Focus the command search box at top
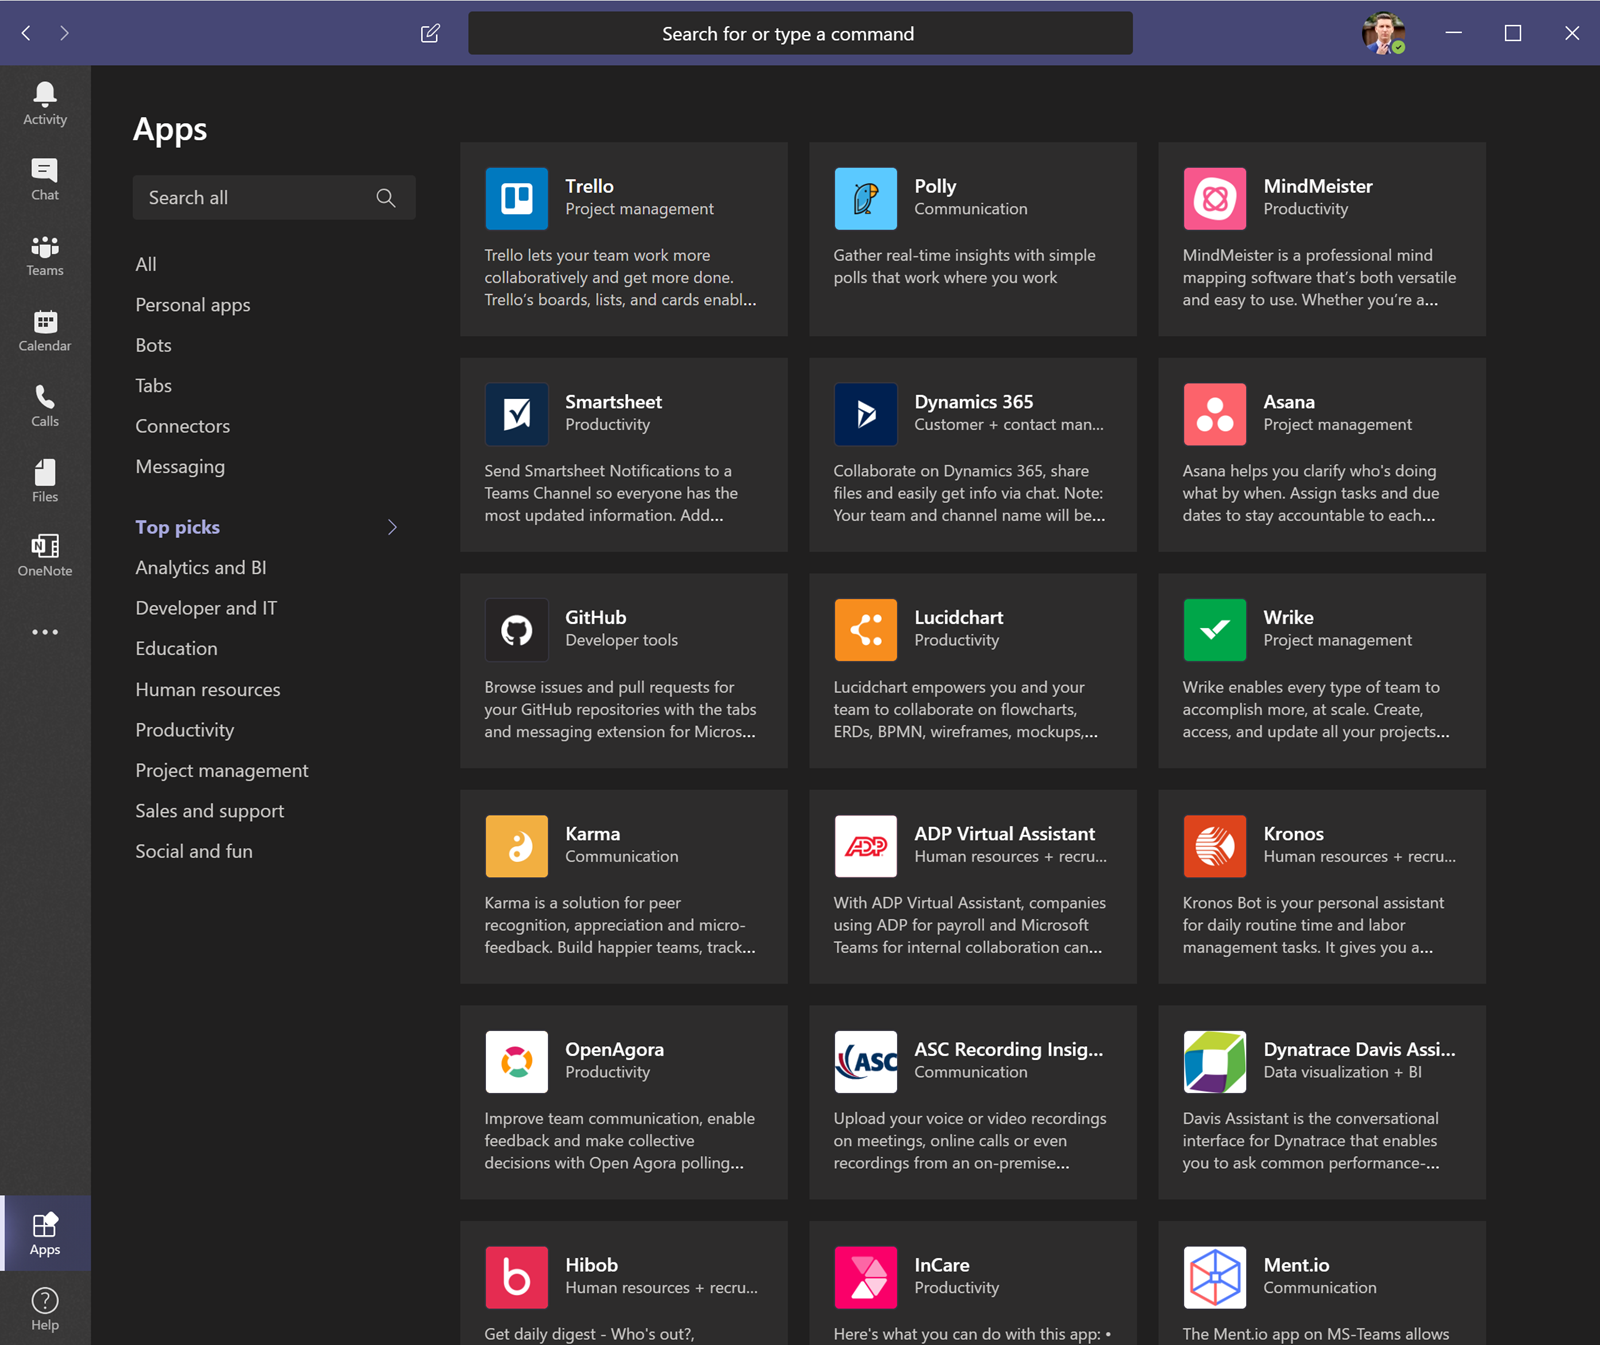 click(800, 33)
